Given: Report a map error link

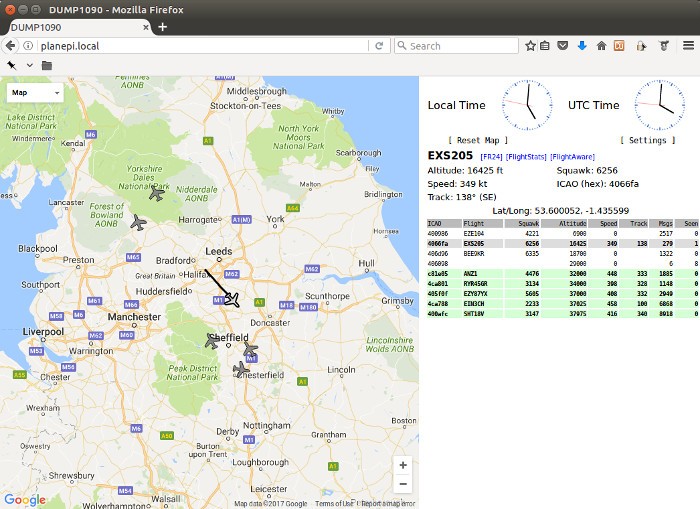Looking at the screenshot, I should (387, 504).
